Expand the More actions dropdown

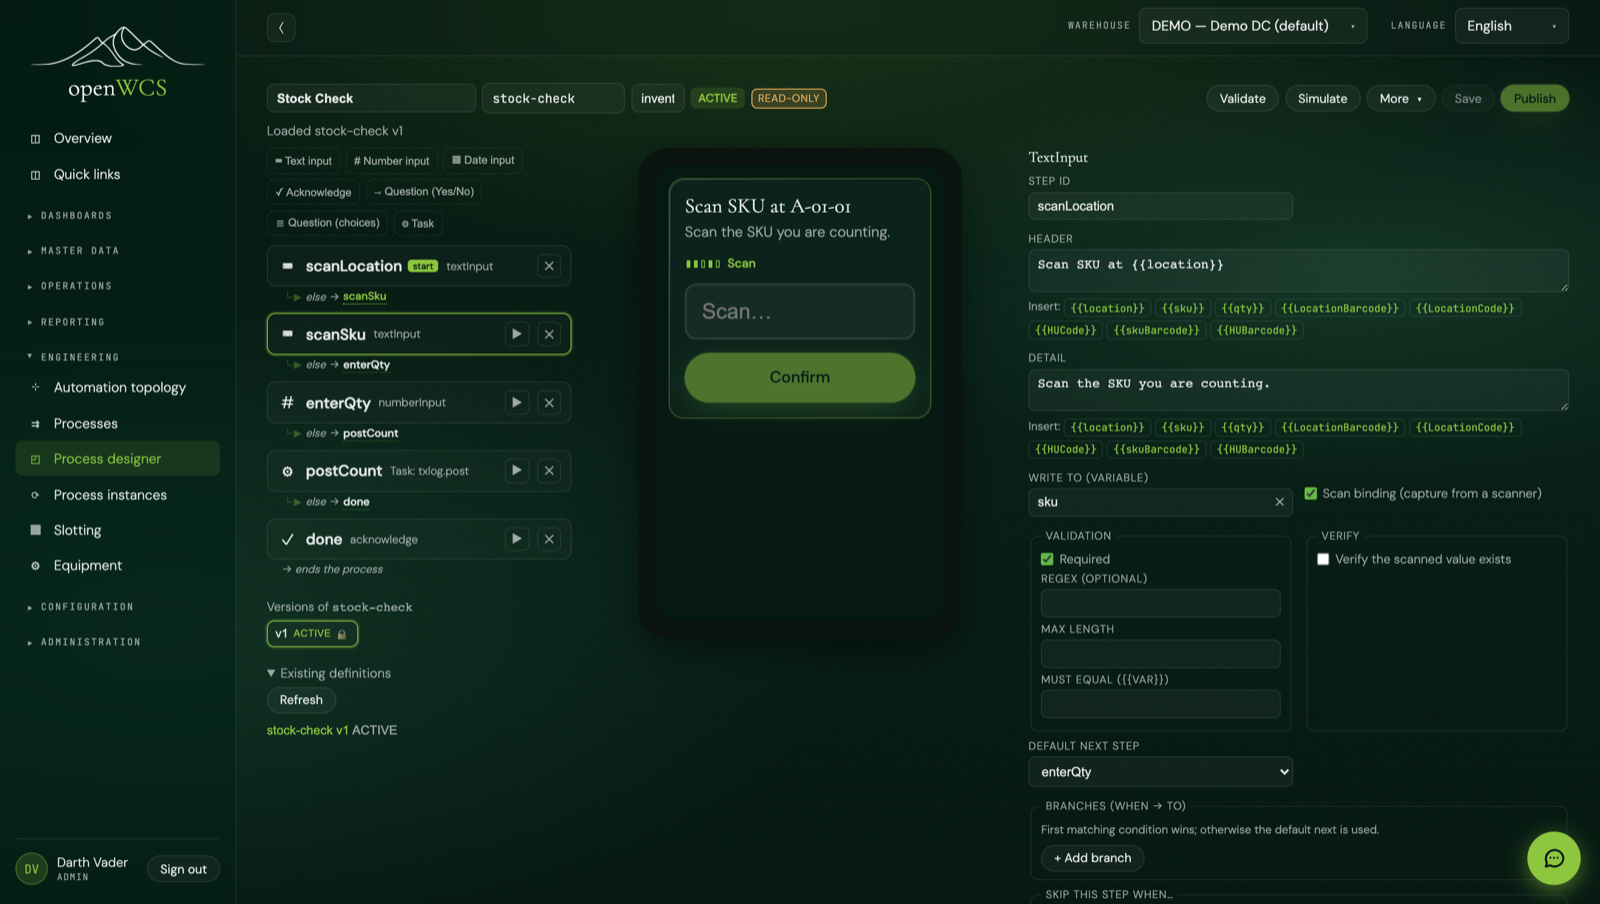point(1400,98)
